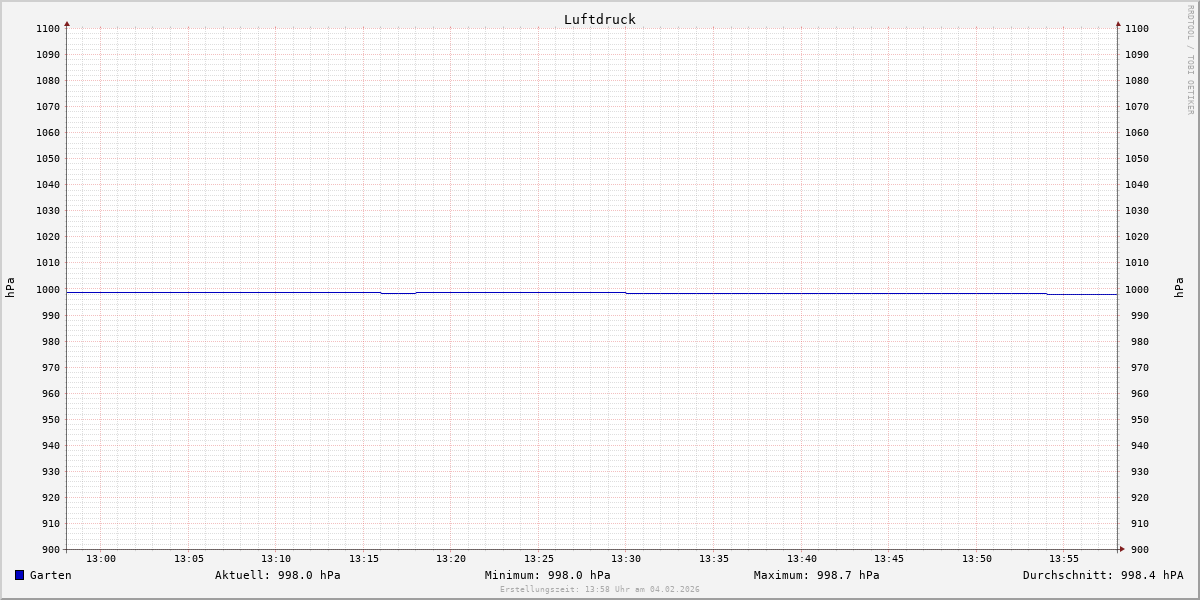Click the Durchschnitt 998.4 hPA value
Screen dimensions: 1200x600
pyautogui.click(x=1102, y=575)
